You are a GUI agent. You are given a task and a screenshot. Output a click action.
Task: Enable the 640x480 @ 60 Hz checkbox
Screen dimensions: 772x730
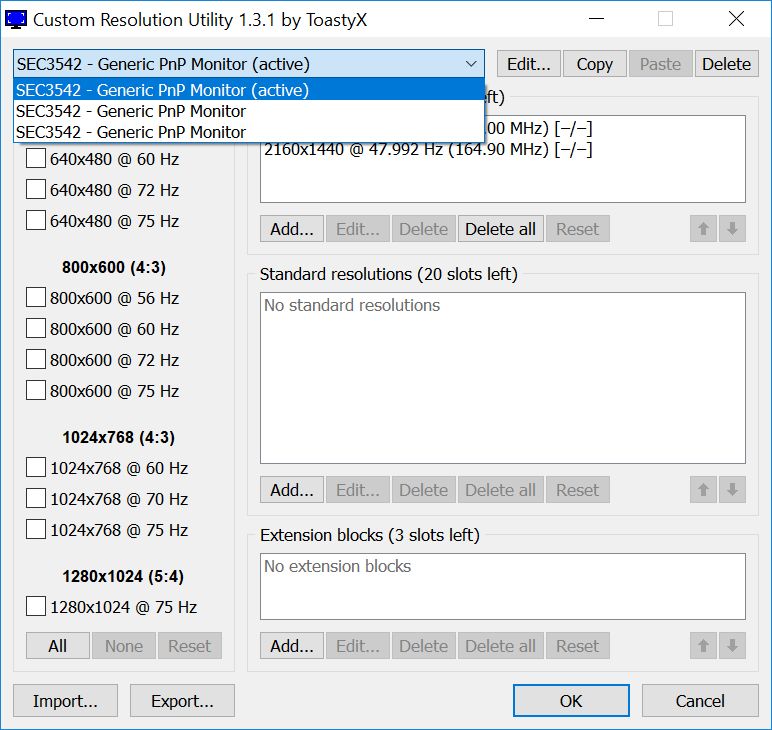[36, 159]
